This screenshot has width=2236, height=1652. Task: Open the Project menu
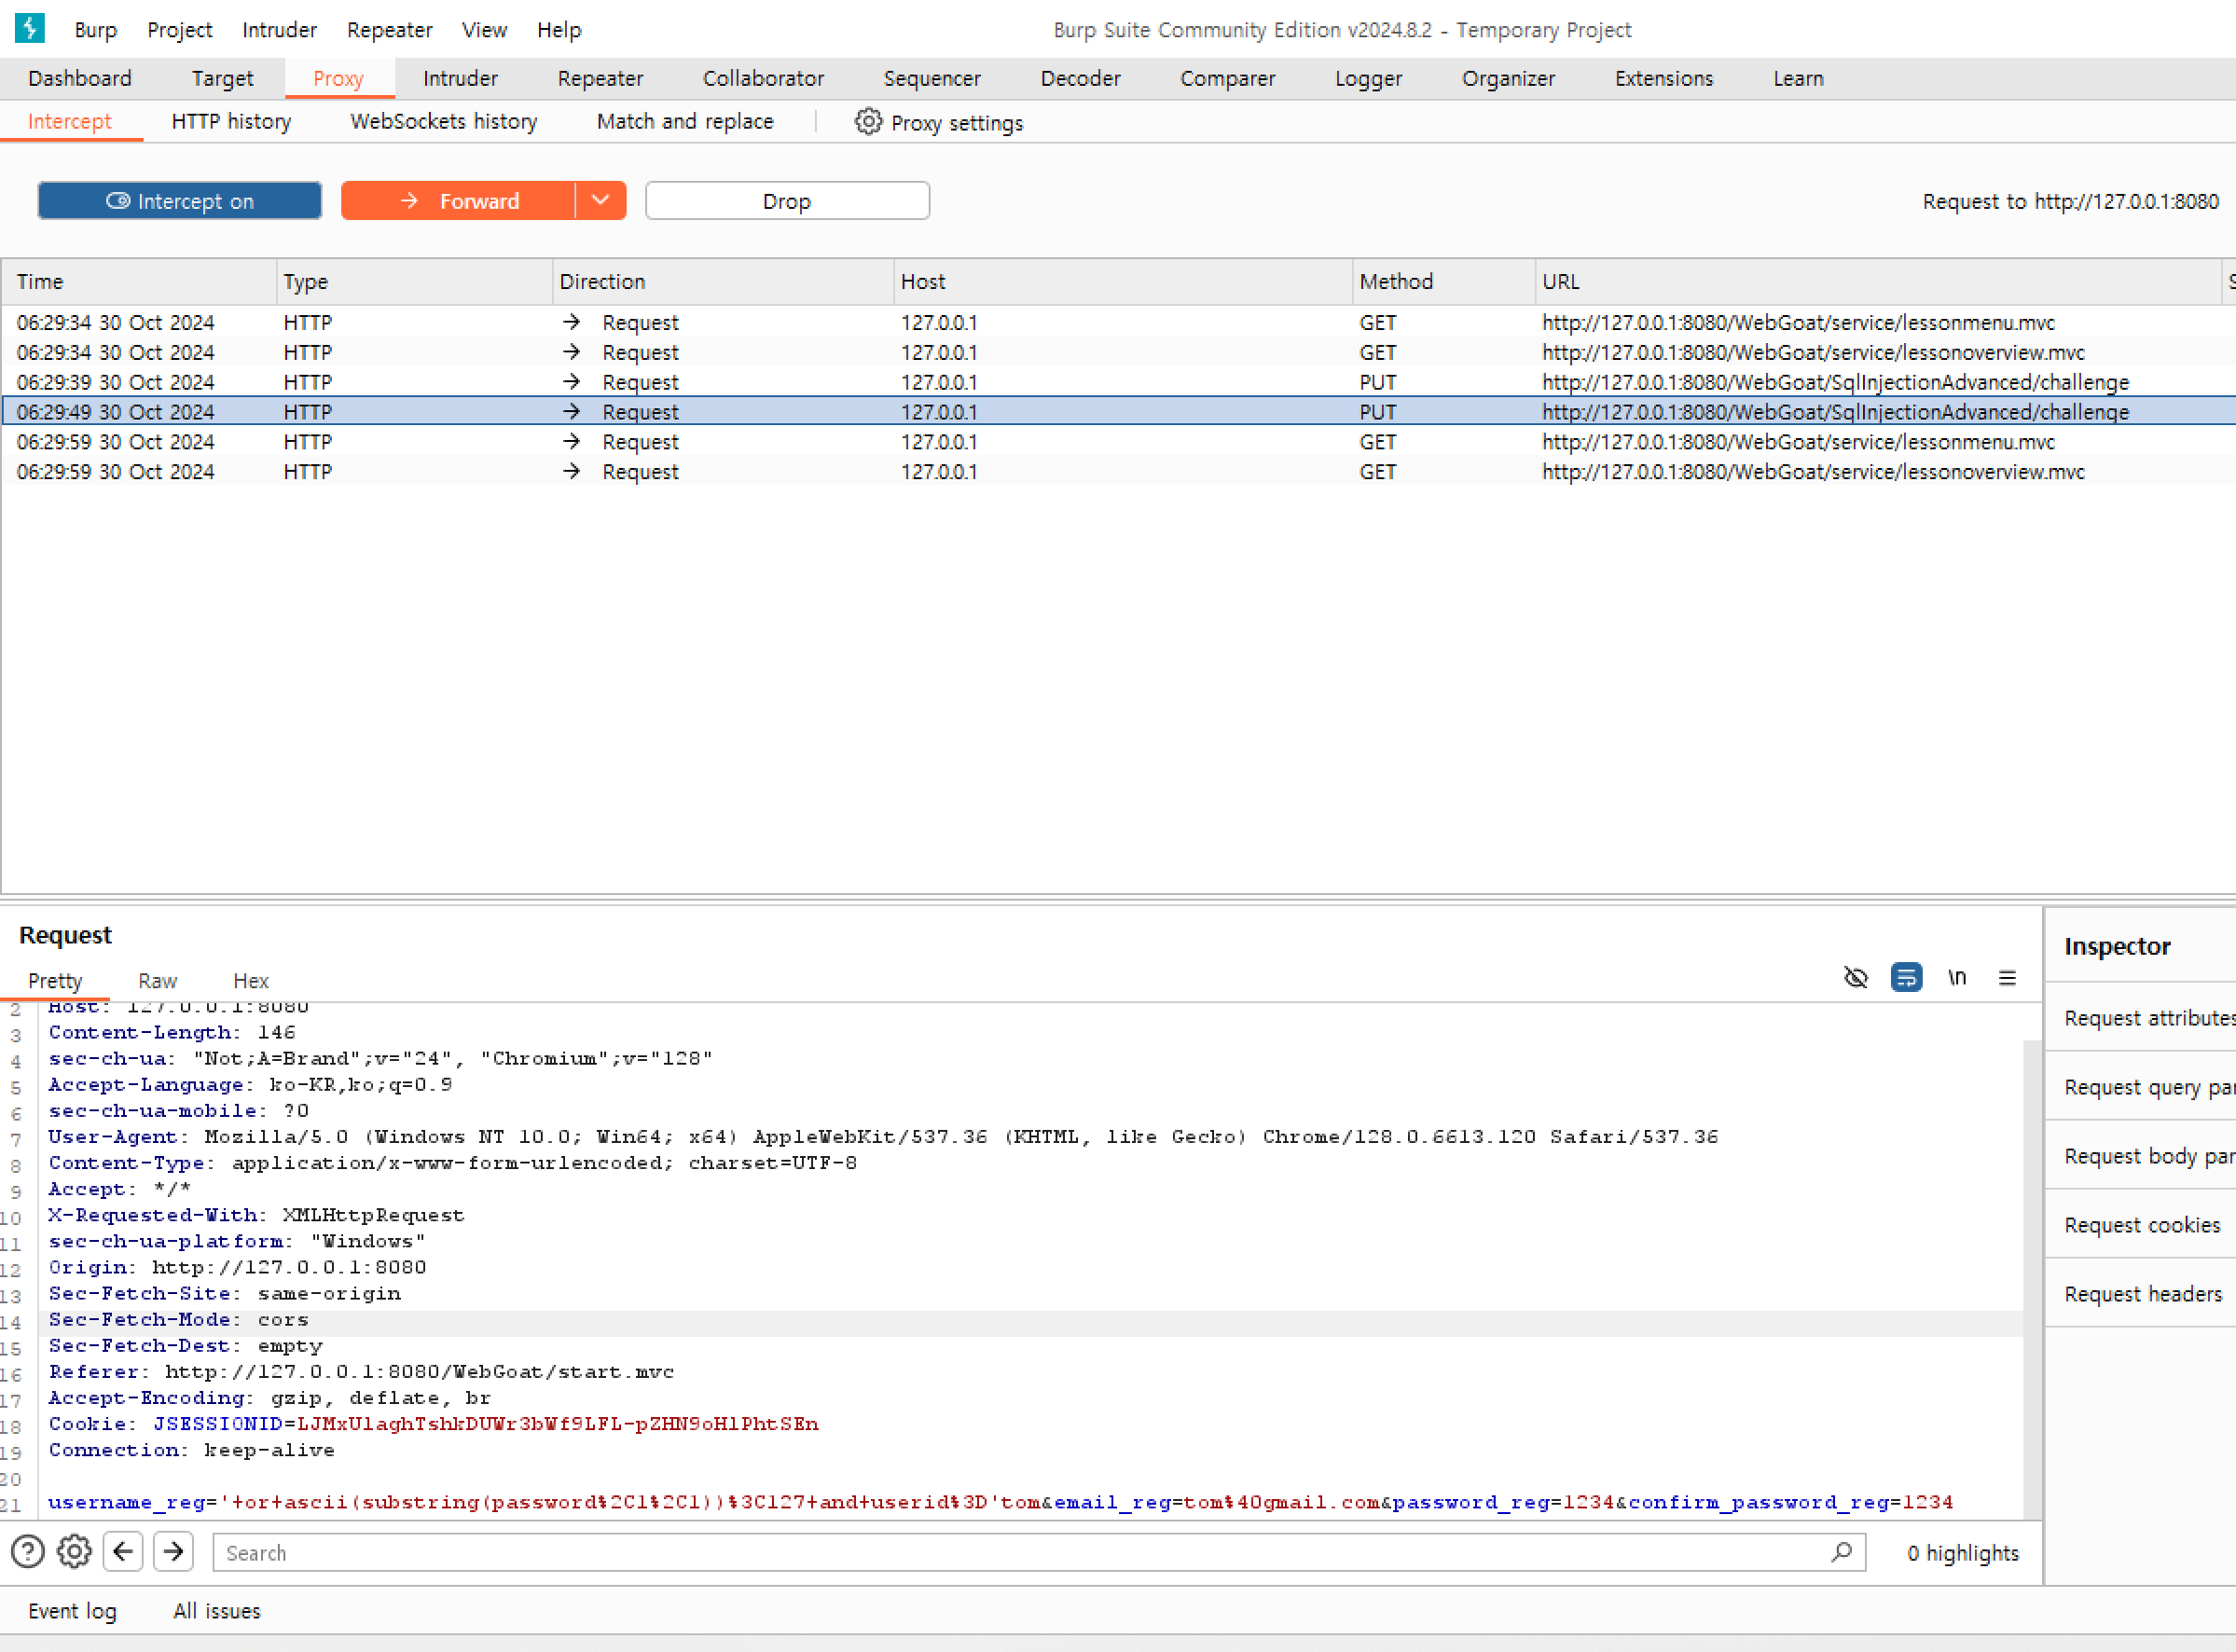pyautogui.click(x=180, y=30)
